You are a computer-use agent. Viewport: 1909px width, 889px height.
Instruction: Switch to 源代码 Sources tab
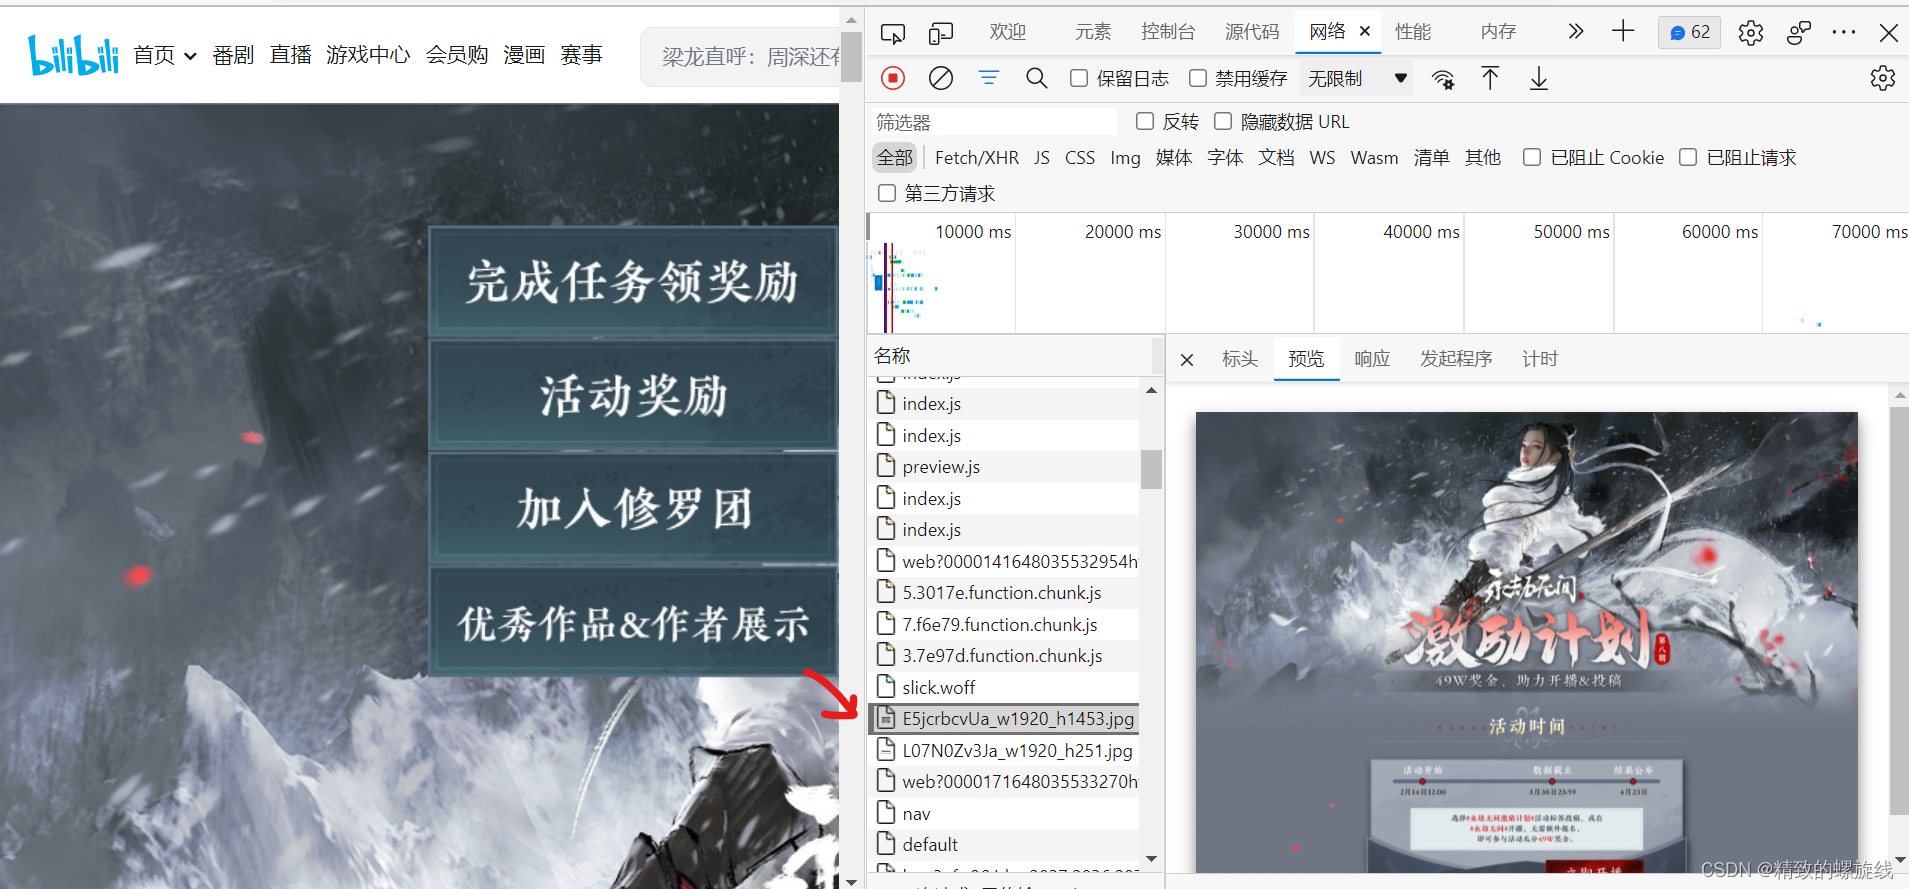coord(1252,32)
